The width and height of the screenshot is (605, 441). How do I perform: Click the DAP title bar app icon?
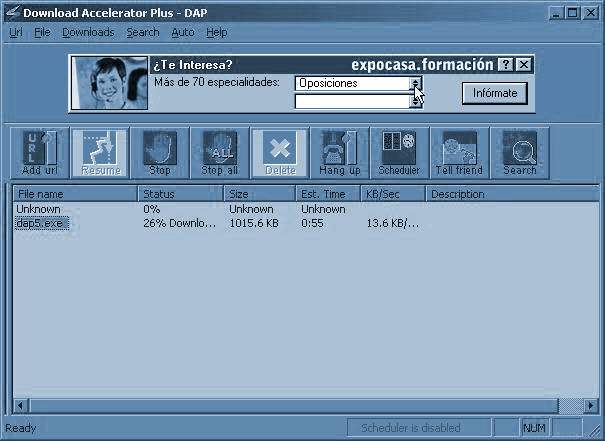[x=12, y=12]
